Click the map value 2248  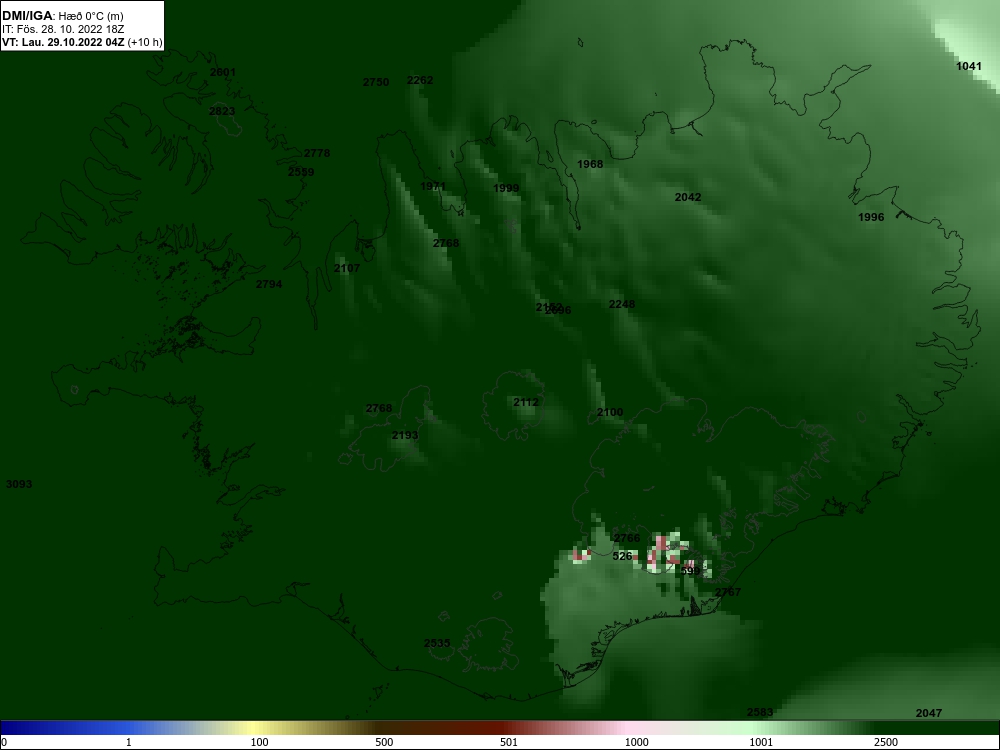(622, 305)
